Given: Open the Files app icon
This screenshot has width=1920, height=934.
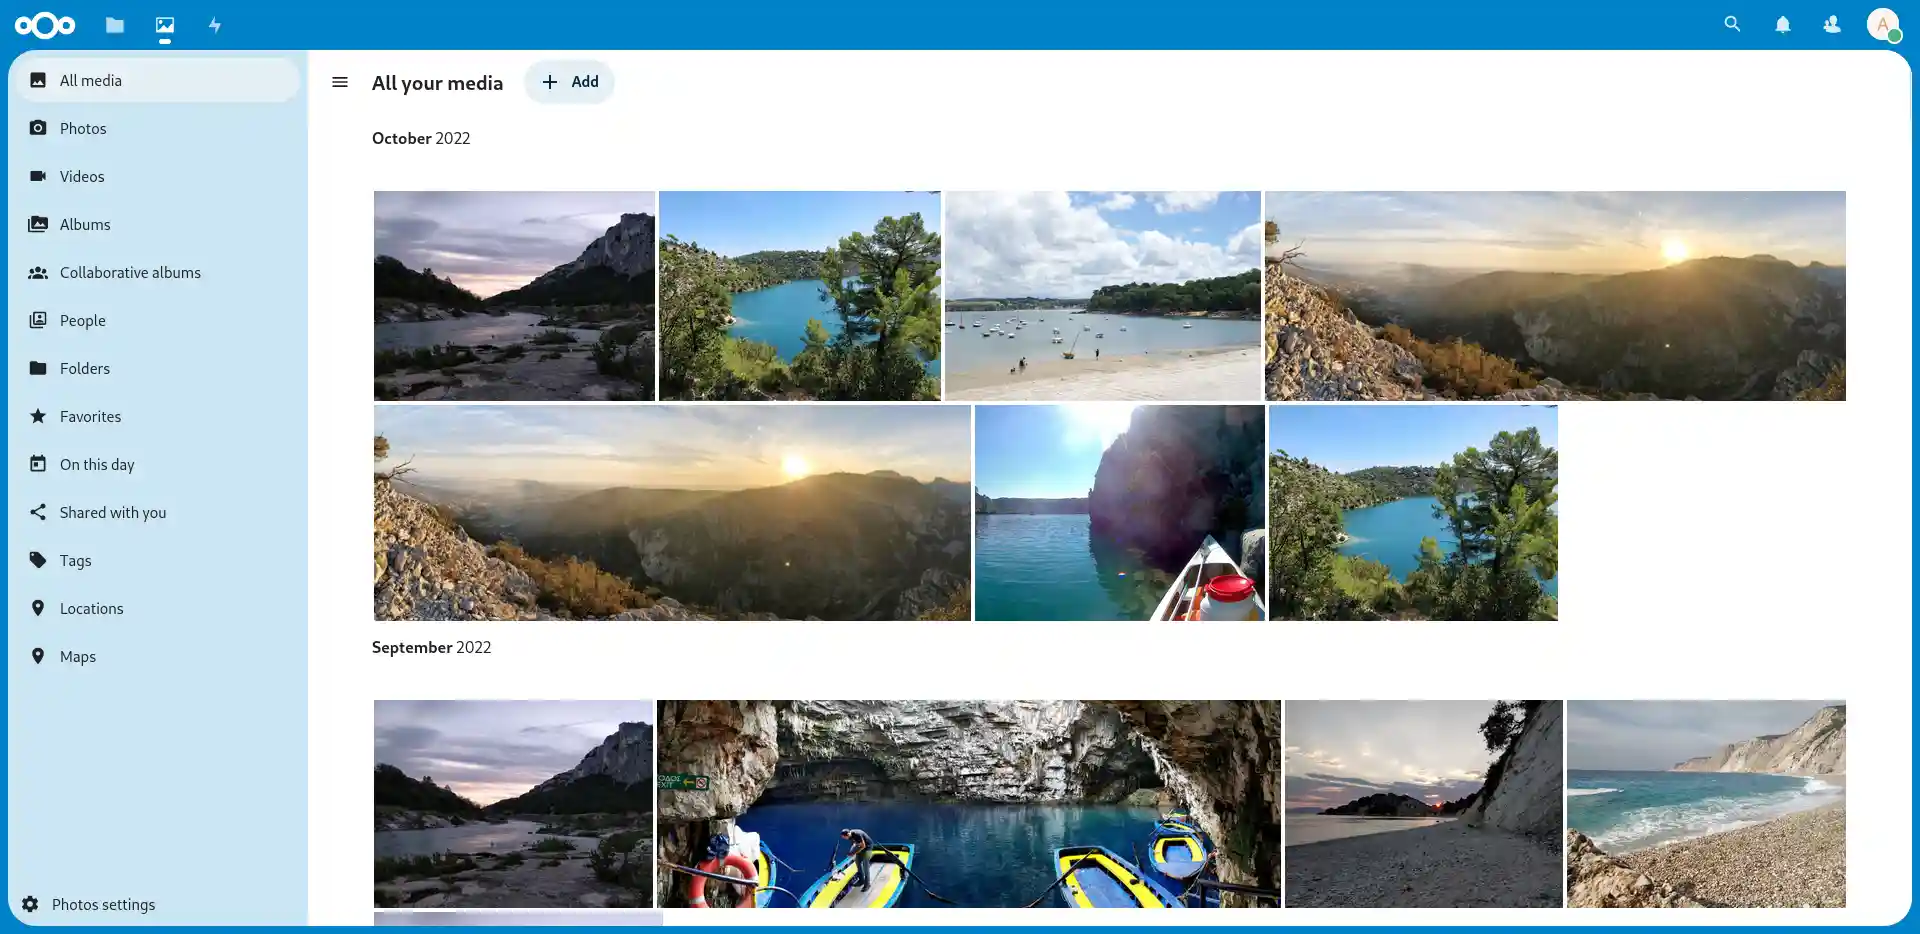Looking at the screenshot, I should (x=115, y=24).
